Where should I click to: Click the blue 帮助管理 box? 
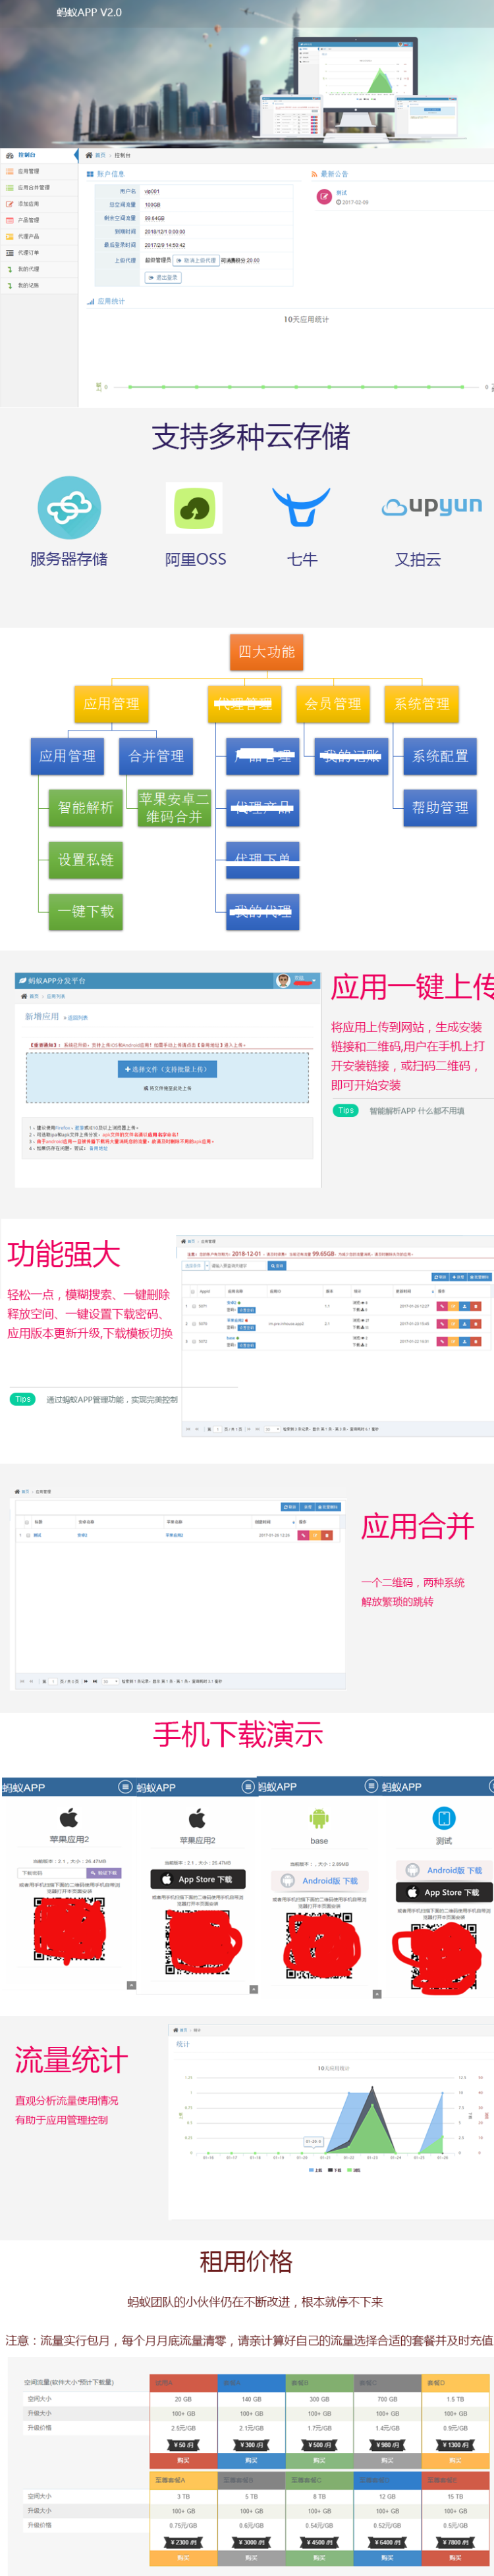click(x=440, y=808)
